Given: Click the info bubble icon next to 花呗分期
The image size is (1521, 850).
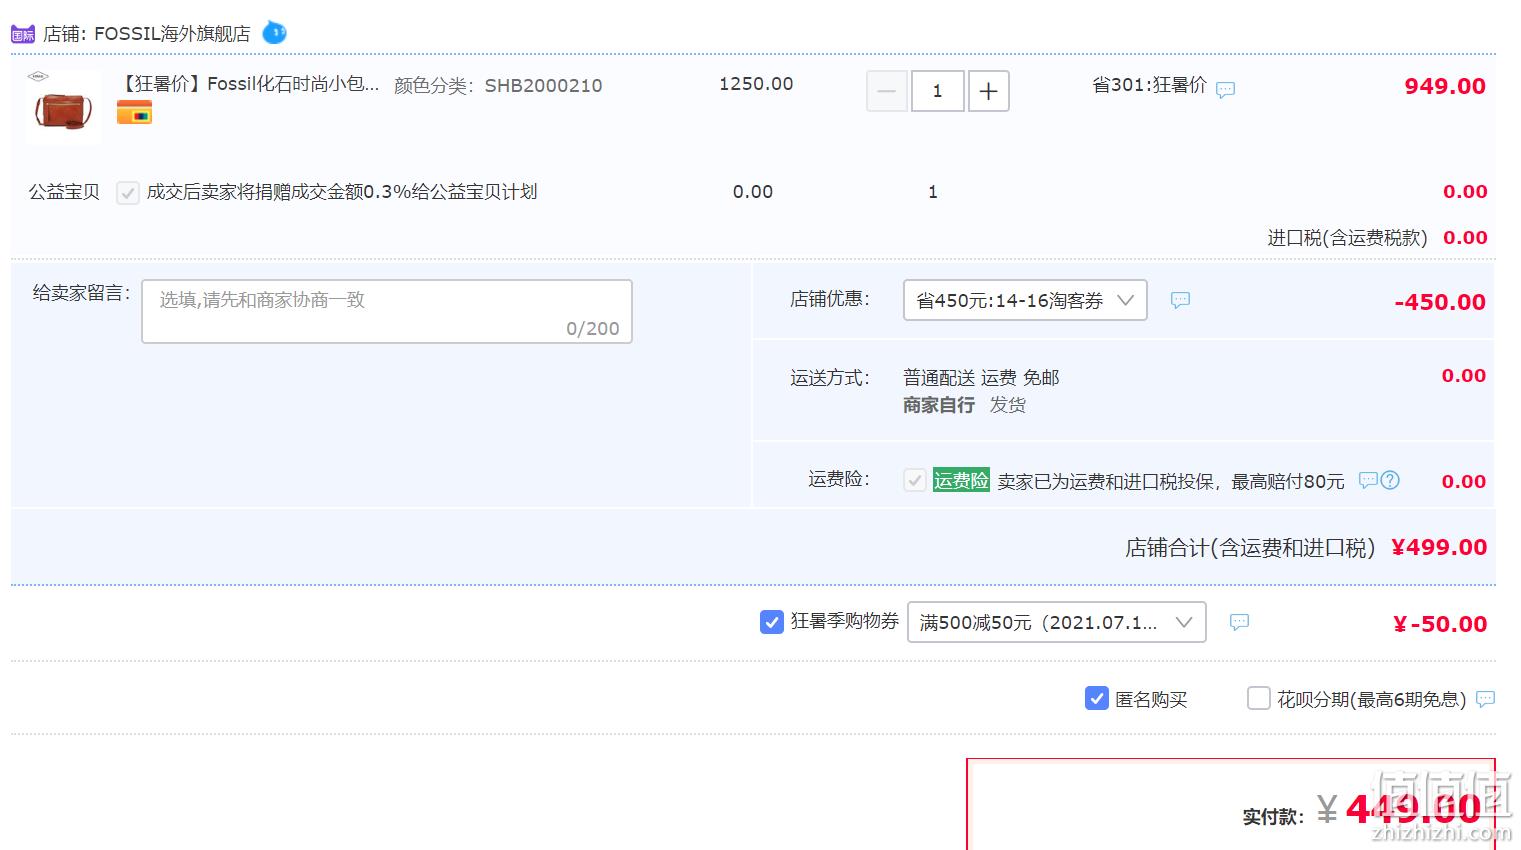Looking at the screenshot, I should coord(1485,699).
